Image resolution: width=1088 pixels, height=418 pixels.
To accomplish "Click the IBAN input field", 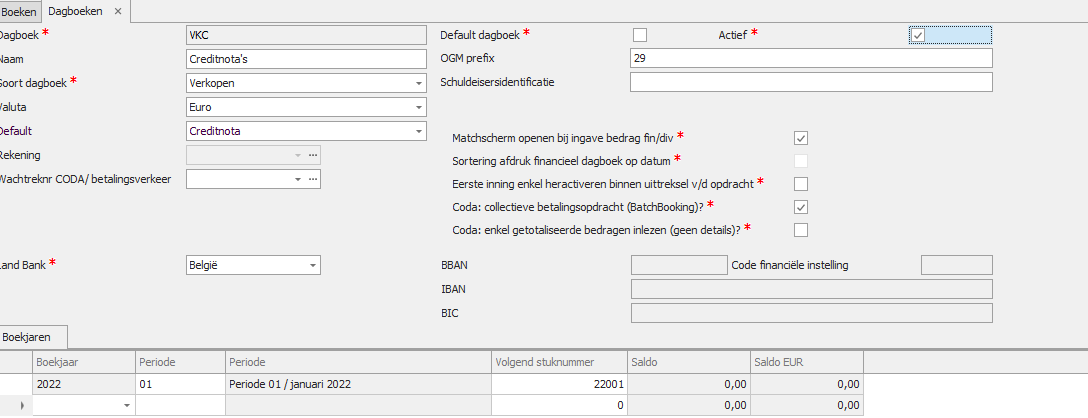I will click(811, 289).
